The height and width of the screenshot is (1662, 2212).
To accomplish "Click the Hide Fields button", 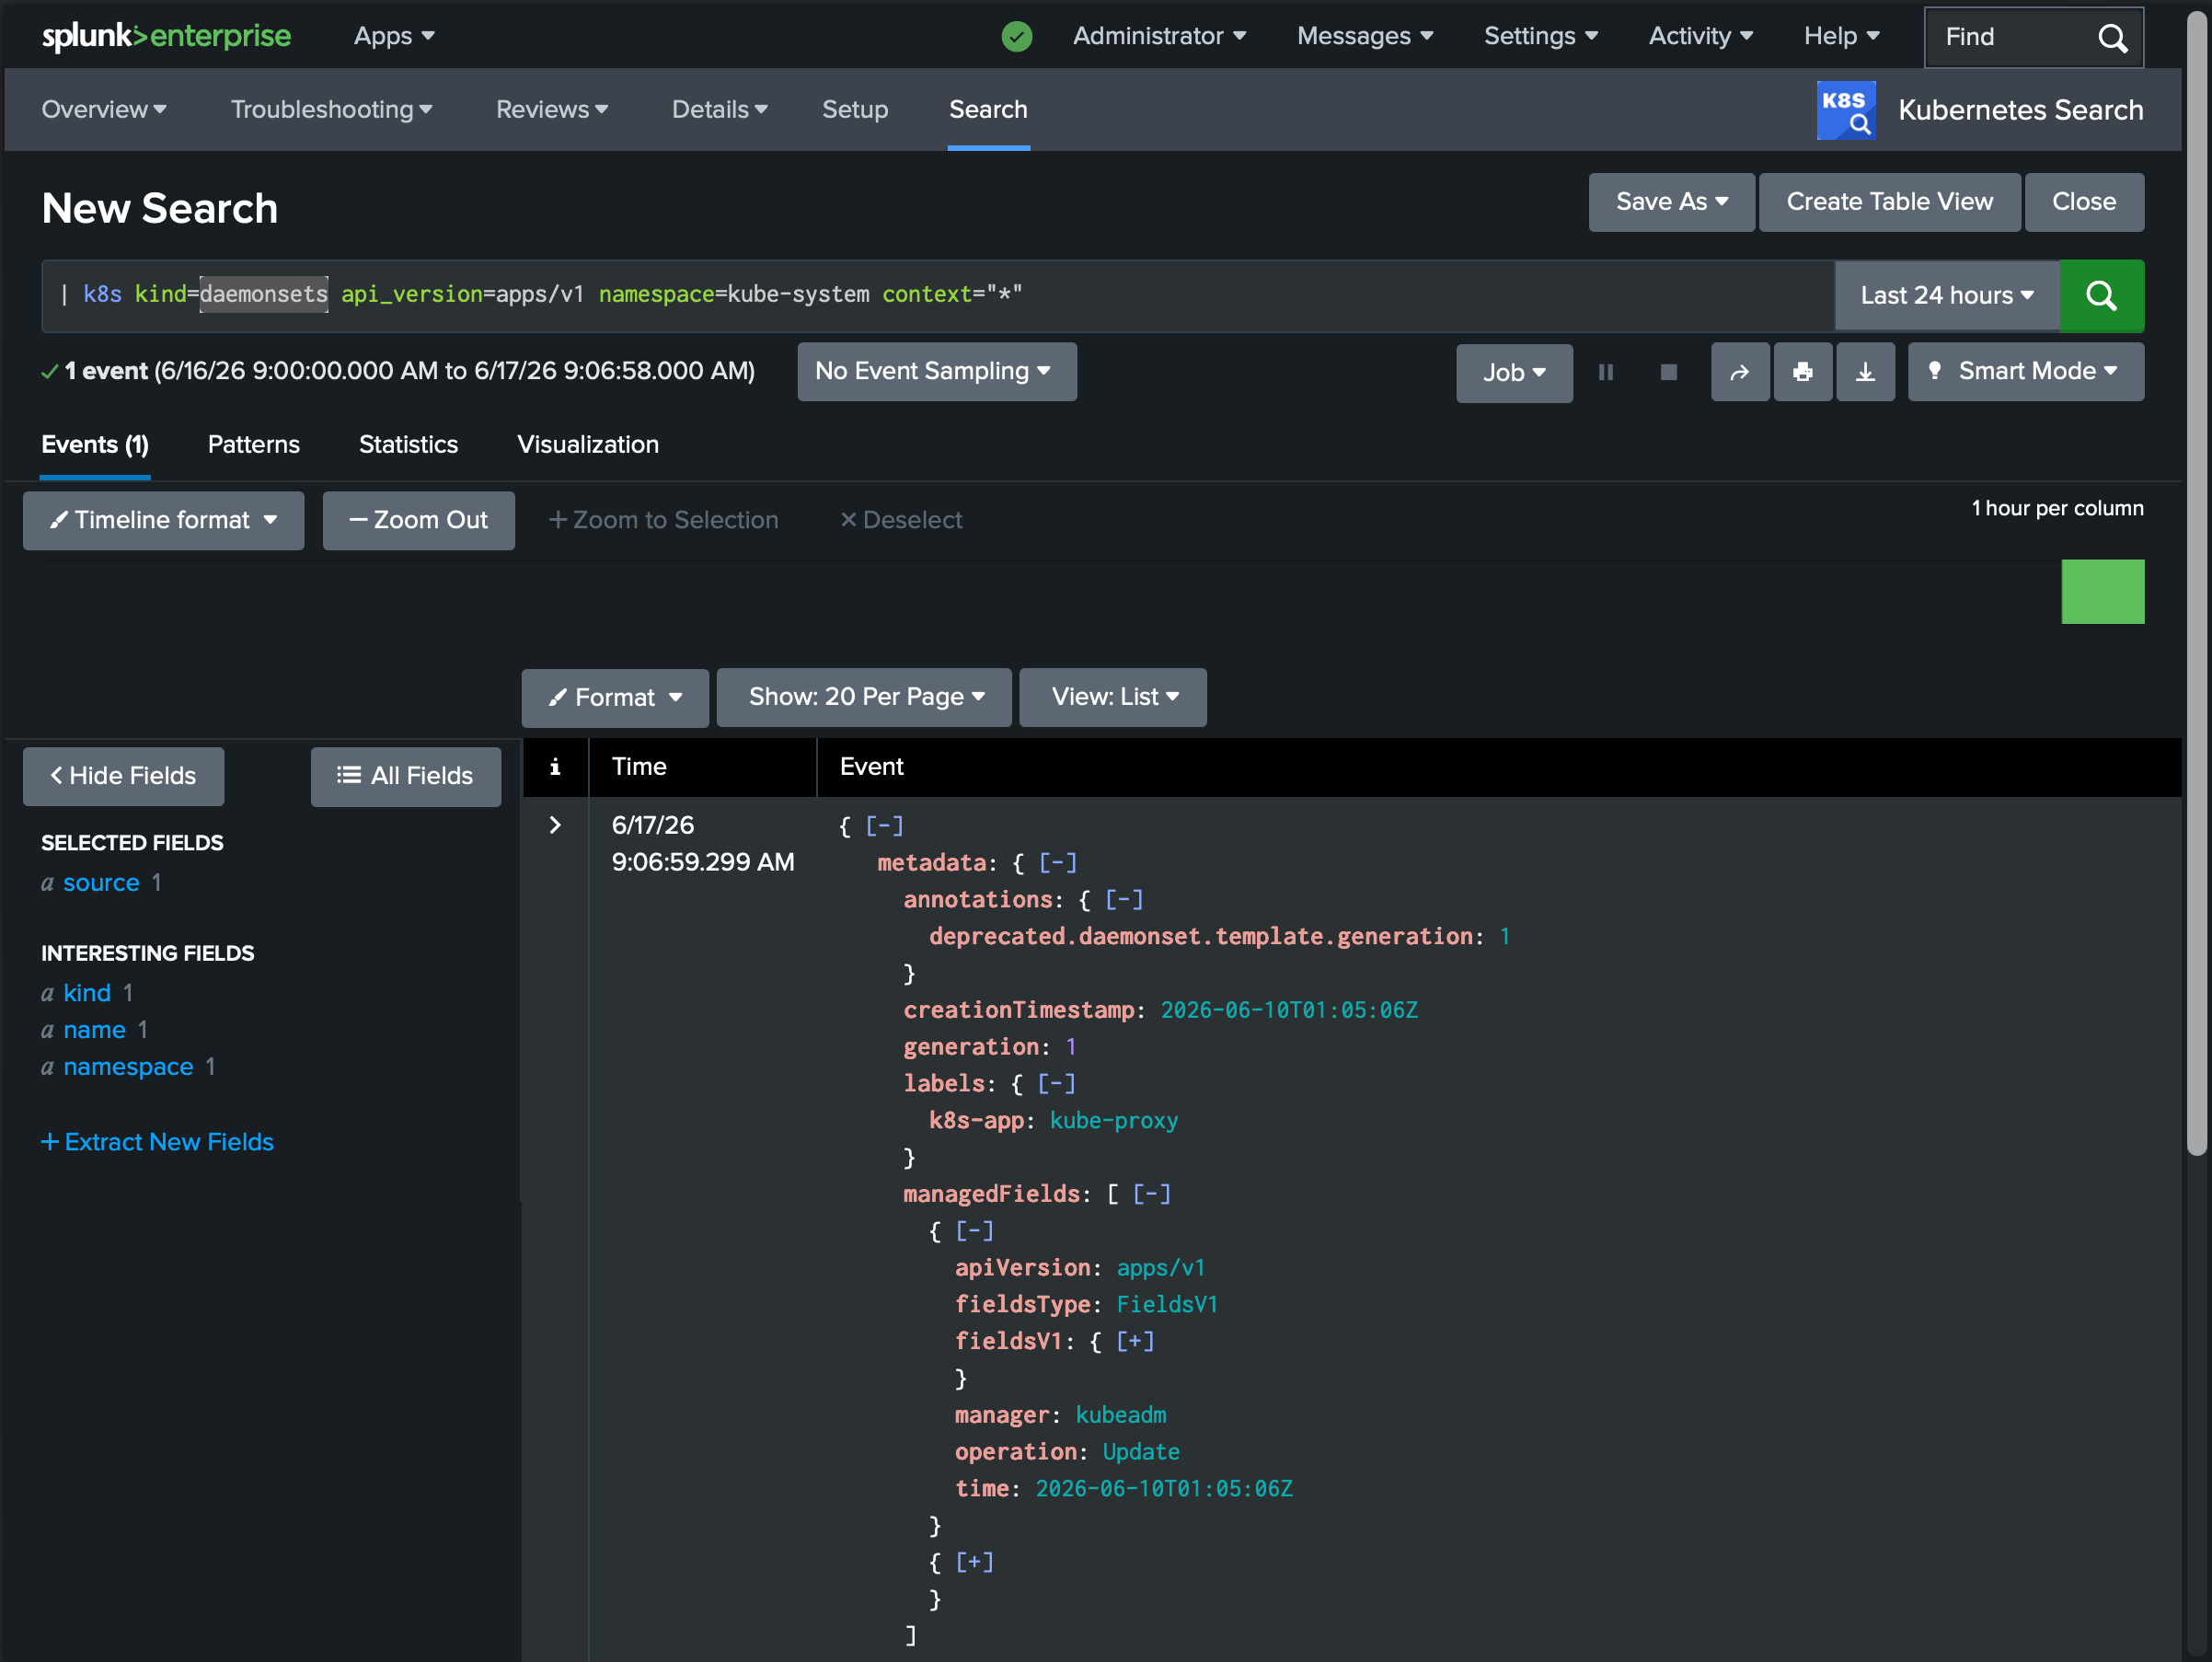I will (x=123, y=776).
